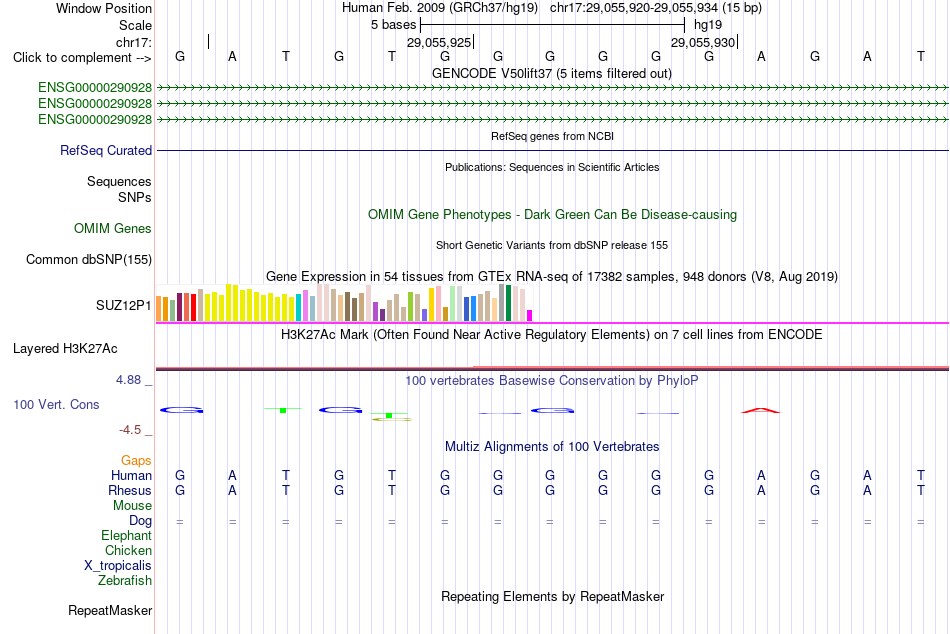Click the SUZ12P1 gene label
The width and height of the screenshot is (950, 634).
tap(123, 305)
